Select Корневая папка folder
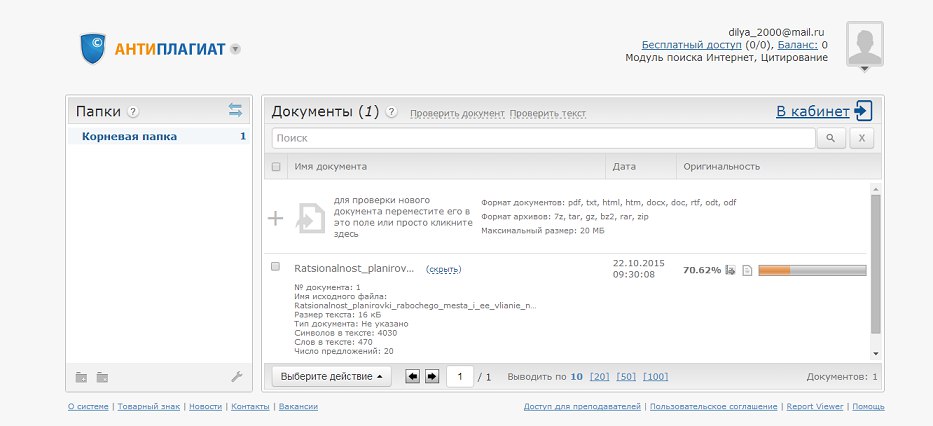Viewport: 933px width, 426px height. tap(130, 136)
